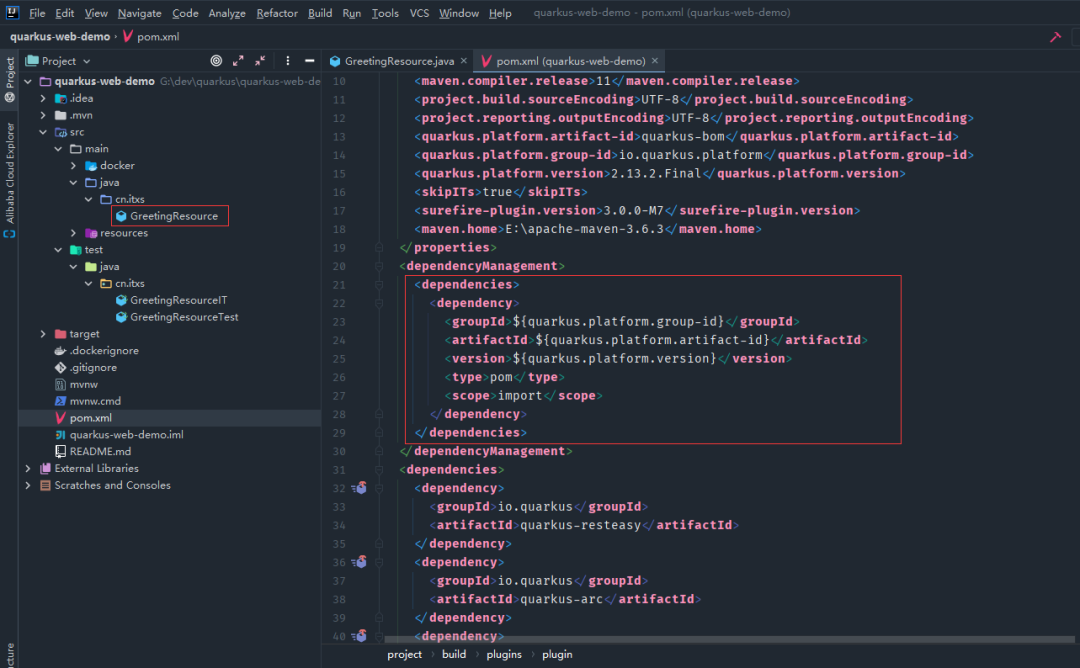Viewport: 1080px width, 668px height.
Task: Switch to GreetingResource.java tab
Action: click(x=399, y=61)
